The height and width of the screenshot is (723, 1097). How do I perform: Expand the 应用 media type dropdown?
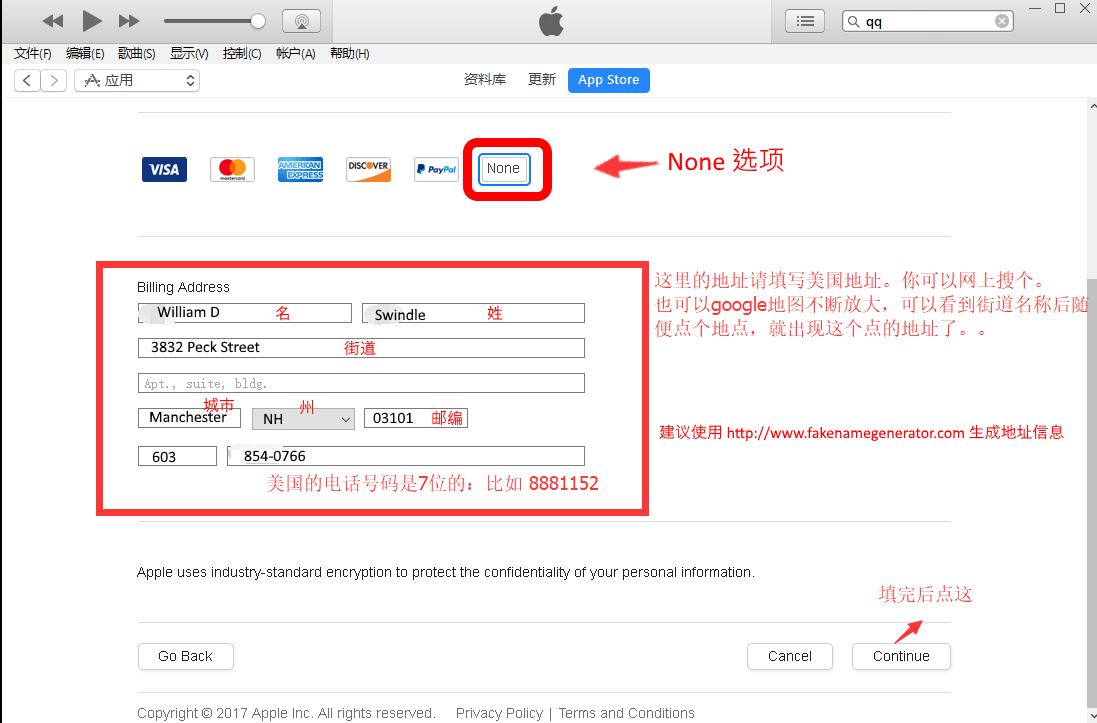[x=137, y=80]
